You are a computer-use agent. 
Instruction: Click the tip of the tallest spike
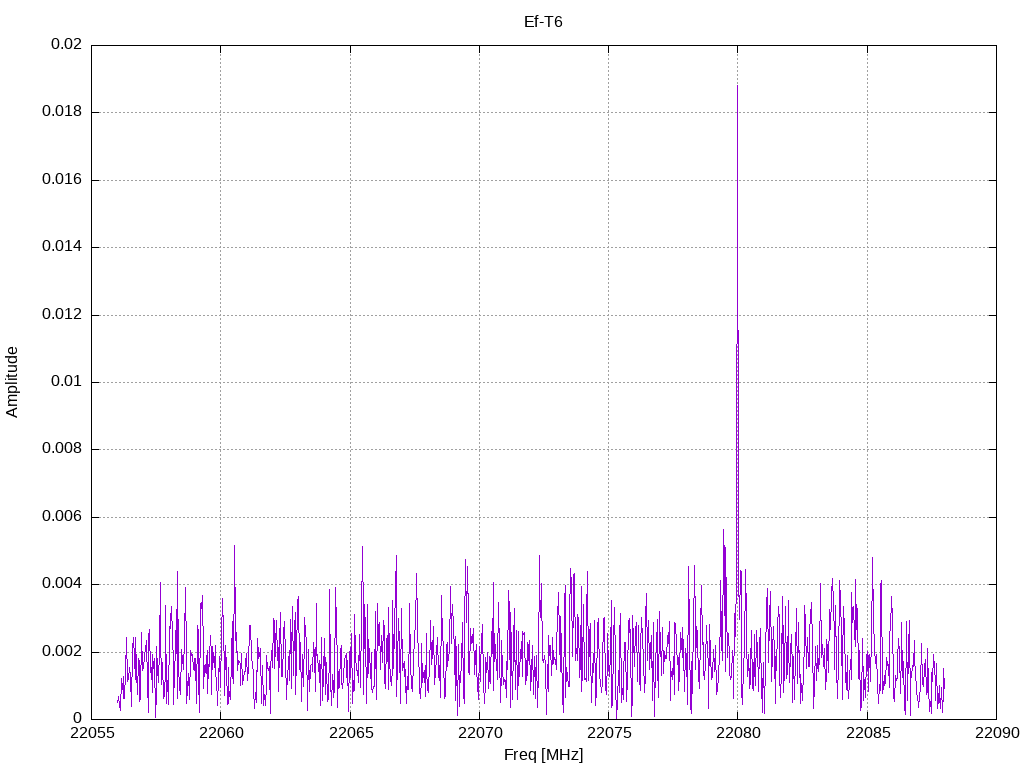click(737, 86)
